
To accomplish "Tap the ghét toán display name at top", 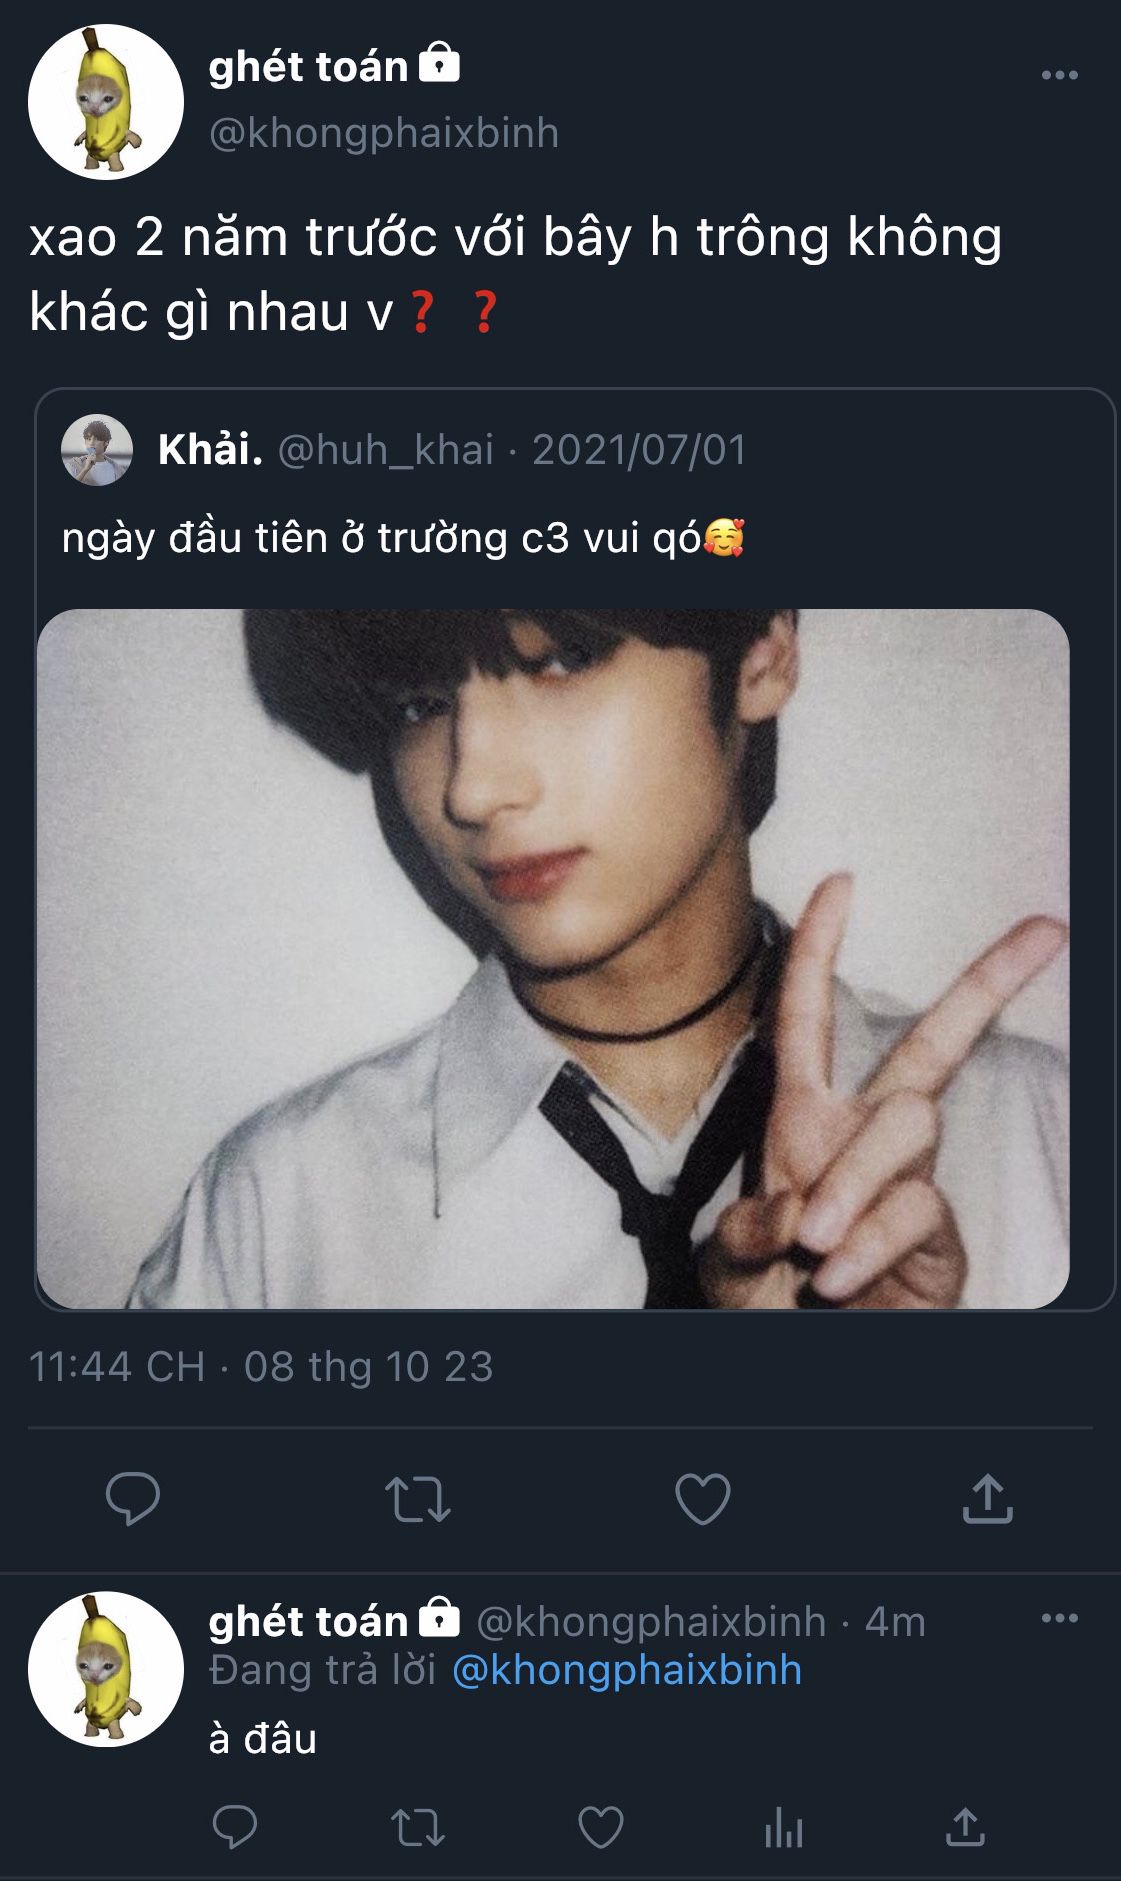I will [x=308, y=67].
